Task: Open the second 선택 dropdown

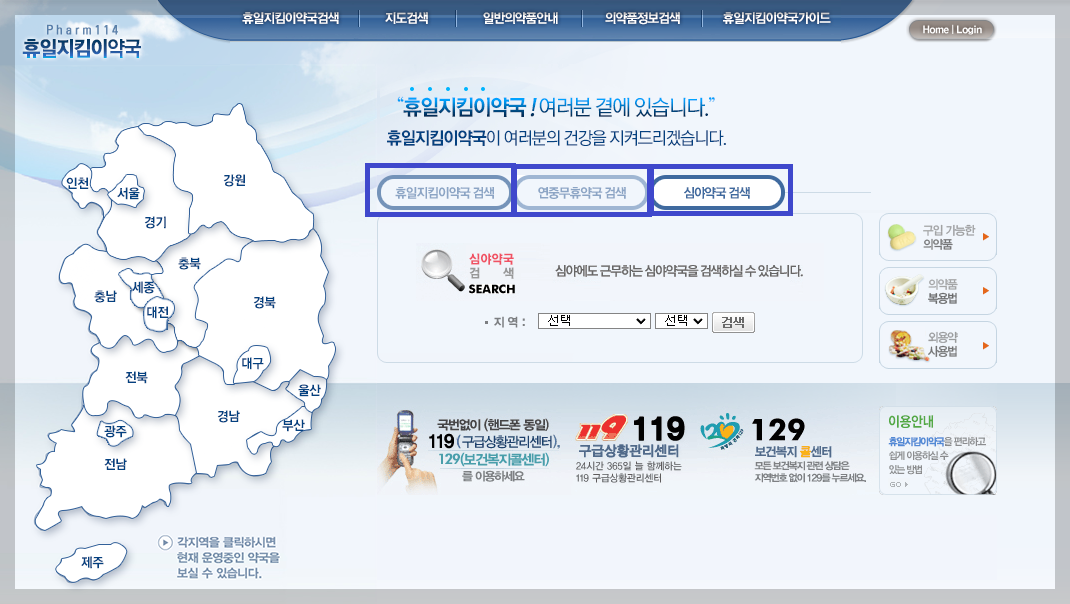Action: tap(681, 321)
